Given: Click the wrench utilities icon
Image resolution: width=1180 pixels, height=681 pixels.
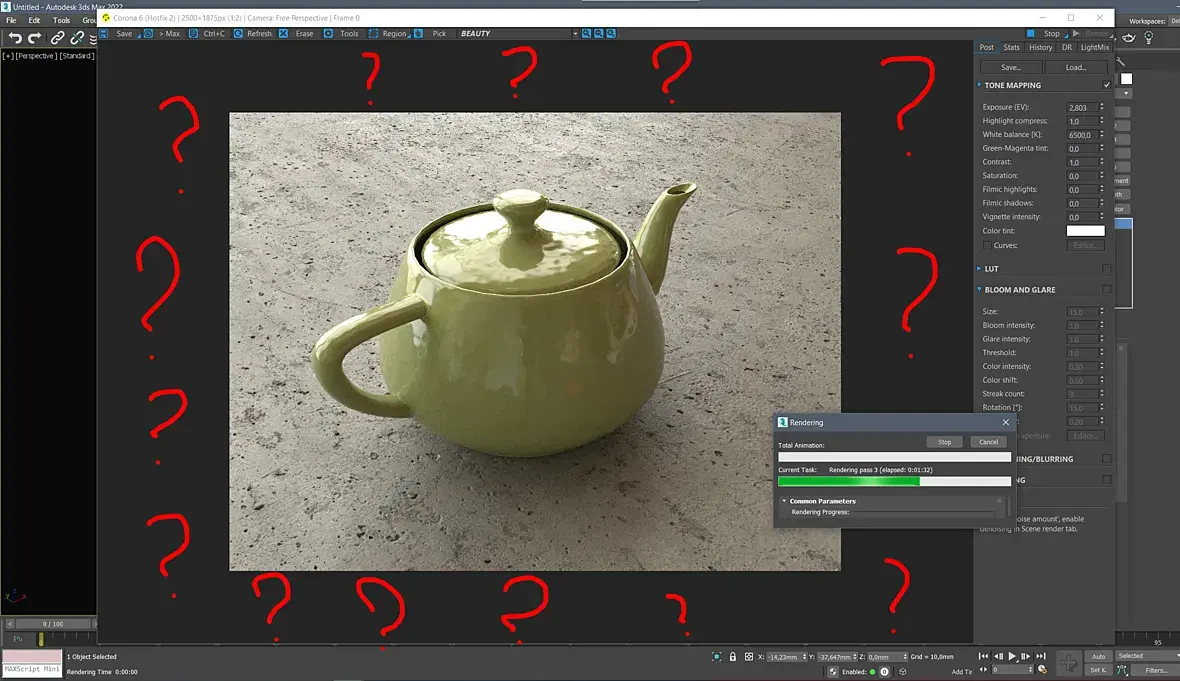Looking at the screenshot, I should 1121,62.
